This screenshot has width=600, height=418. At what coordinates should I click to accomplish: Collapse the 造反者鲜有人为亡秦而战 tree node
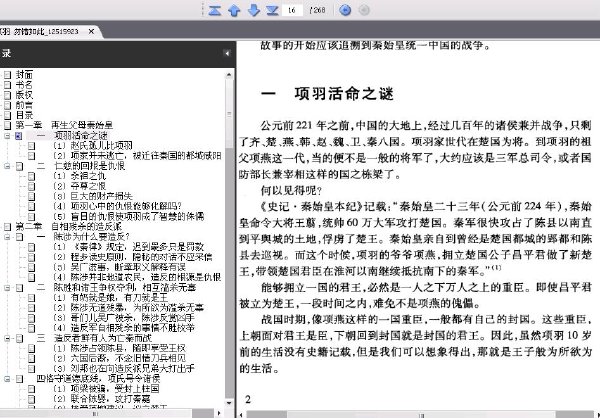(7, 338)
